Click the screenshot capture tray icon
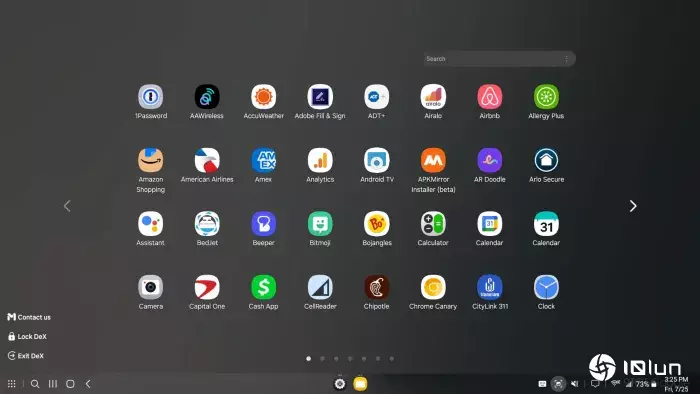Viewport: 700px width, 394px height. [558, 384]
